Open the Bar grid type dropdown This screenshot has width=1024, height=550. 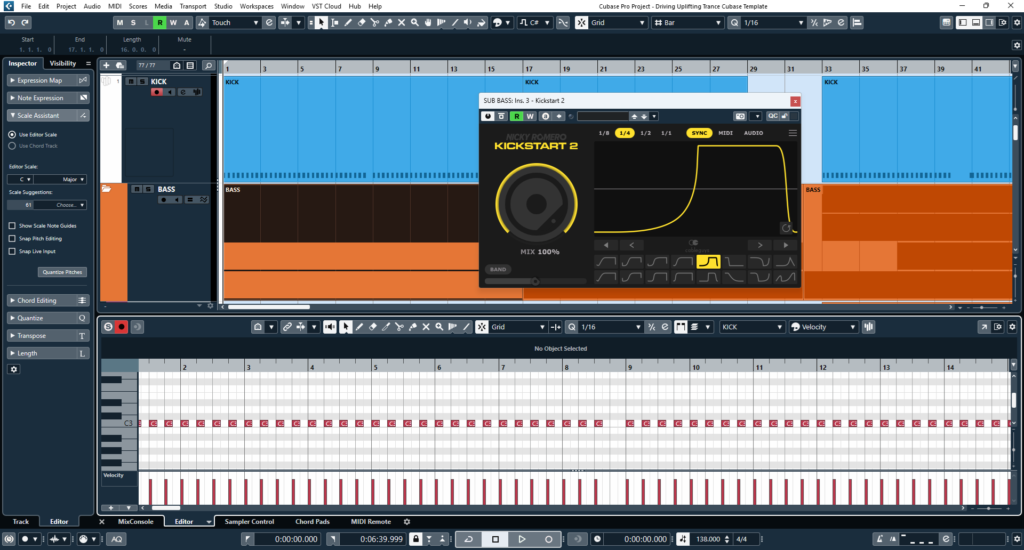[688, 23]
